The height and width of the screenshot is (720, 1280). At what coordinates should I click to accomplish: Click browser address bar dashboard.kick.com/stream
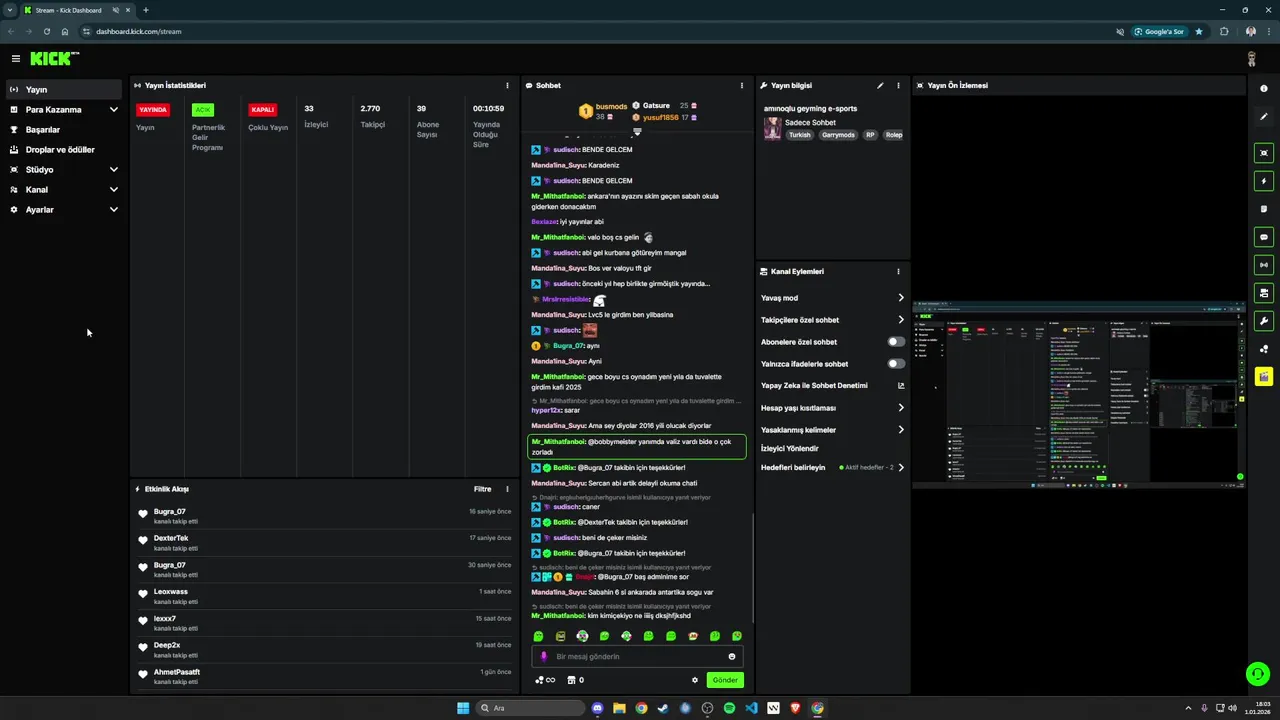pyautogui.click(x=139, y=31)
